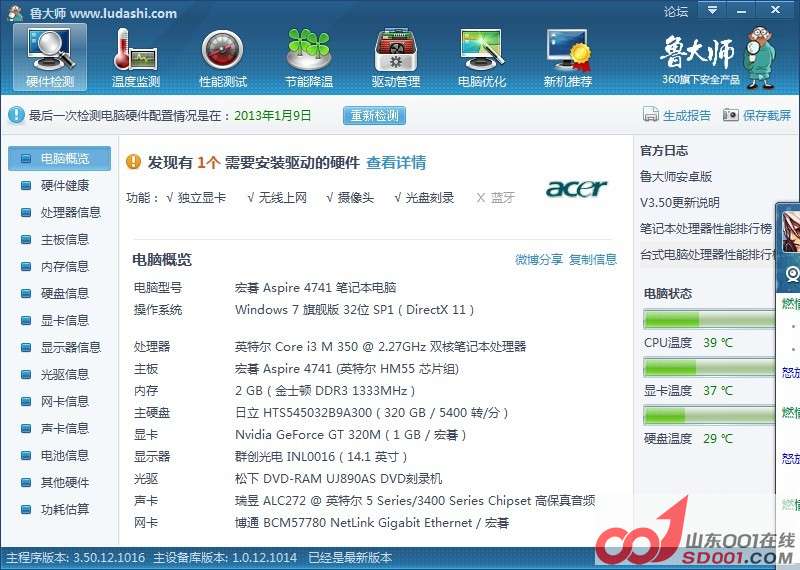Select 处理器信息 in the left sidebar
This screenshot has height=570, width=800.
[x=70, y=212]
